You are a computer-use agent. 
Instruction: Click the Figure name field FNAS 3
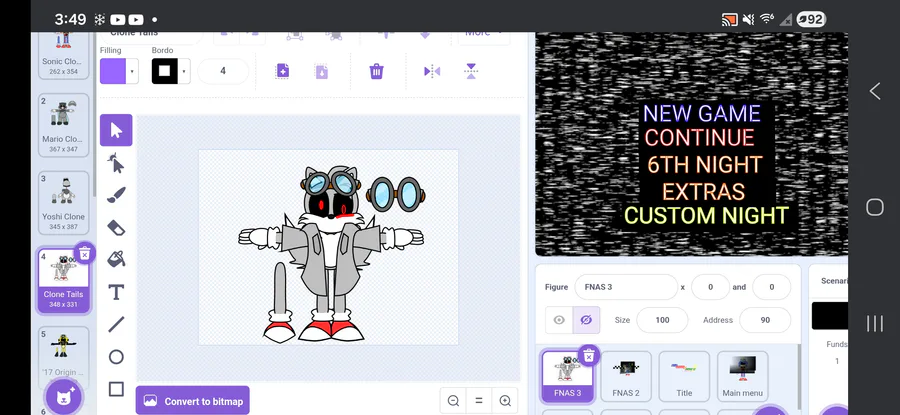(626, 287)
